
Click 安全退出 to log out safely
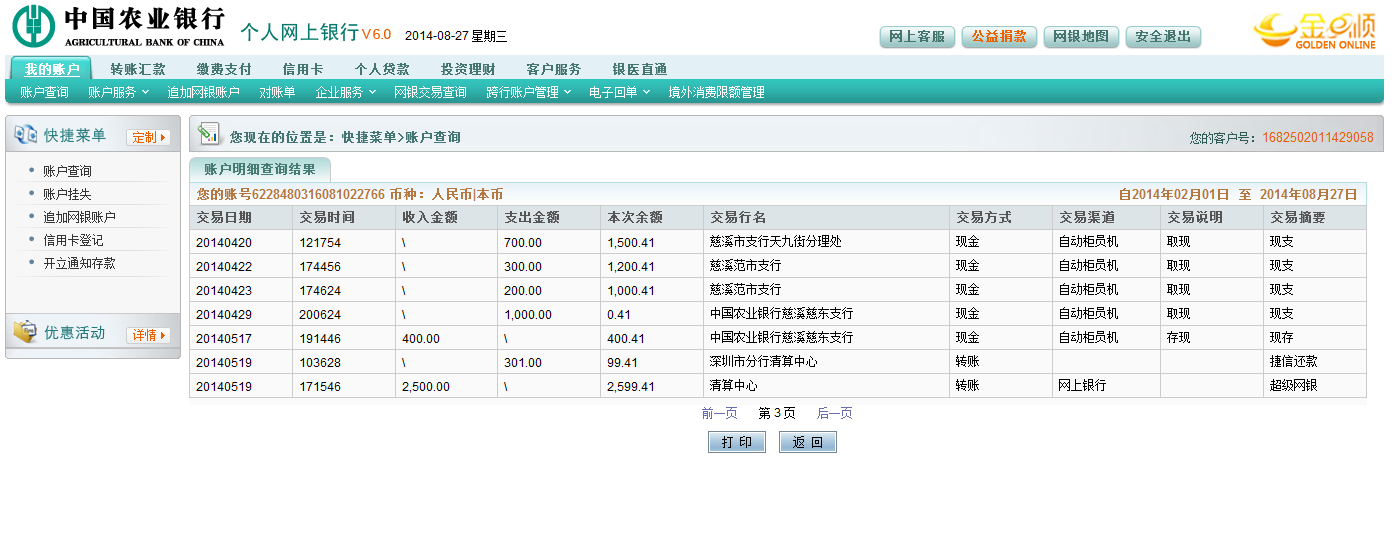coord(1163,37)
